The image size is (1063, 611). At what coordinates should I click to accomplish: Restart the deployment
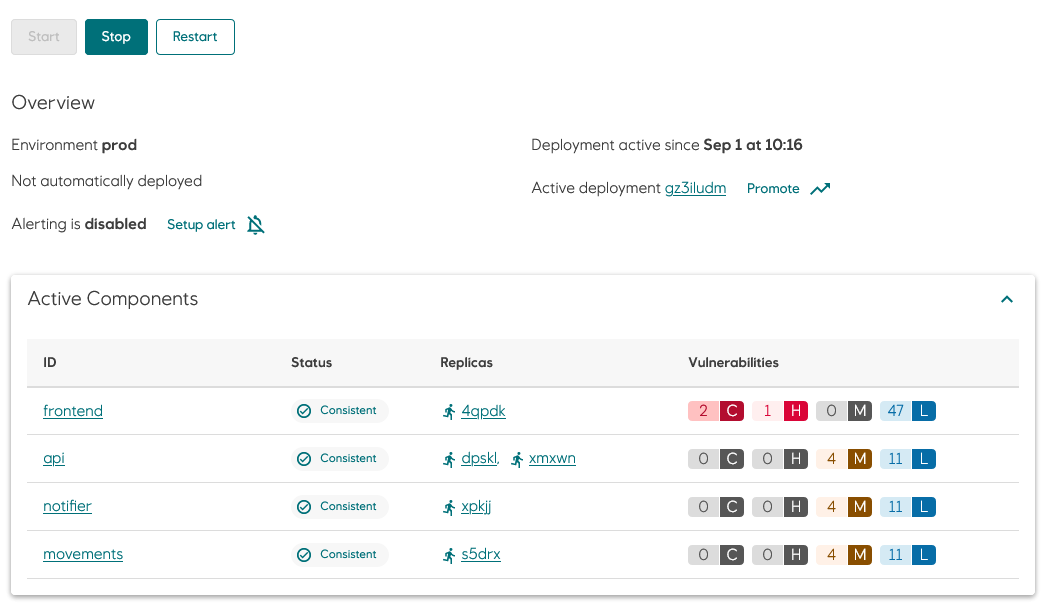195,36
